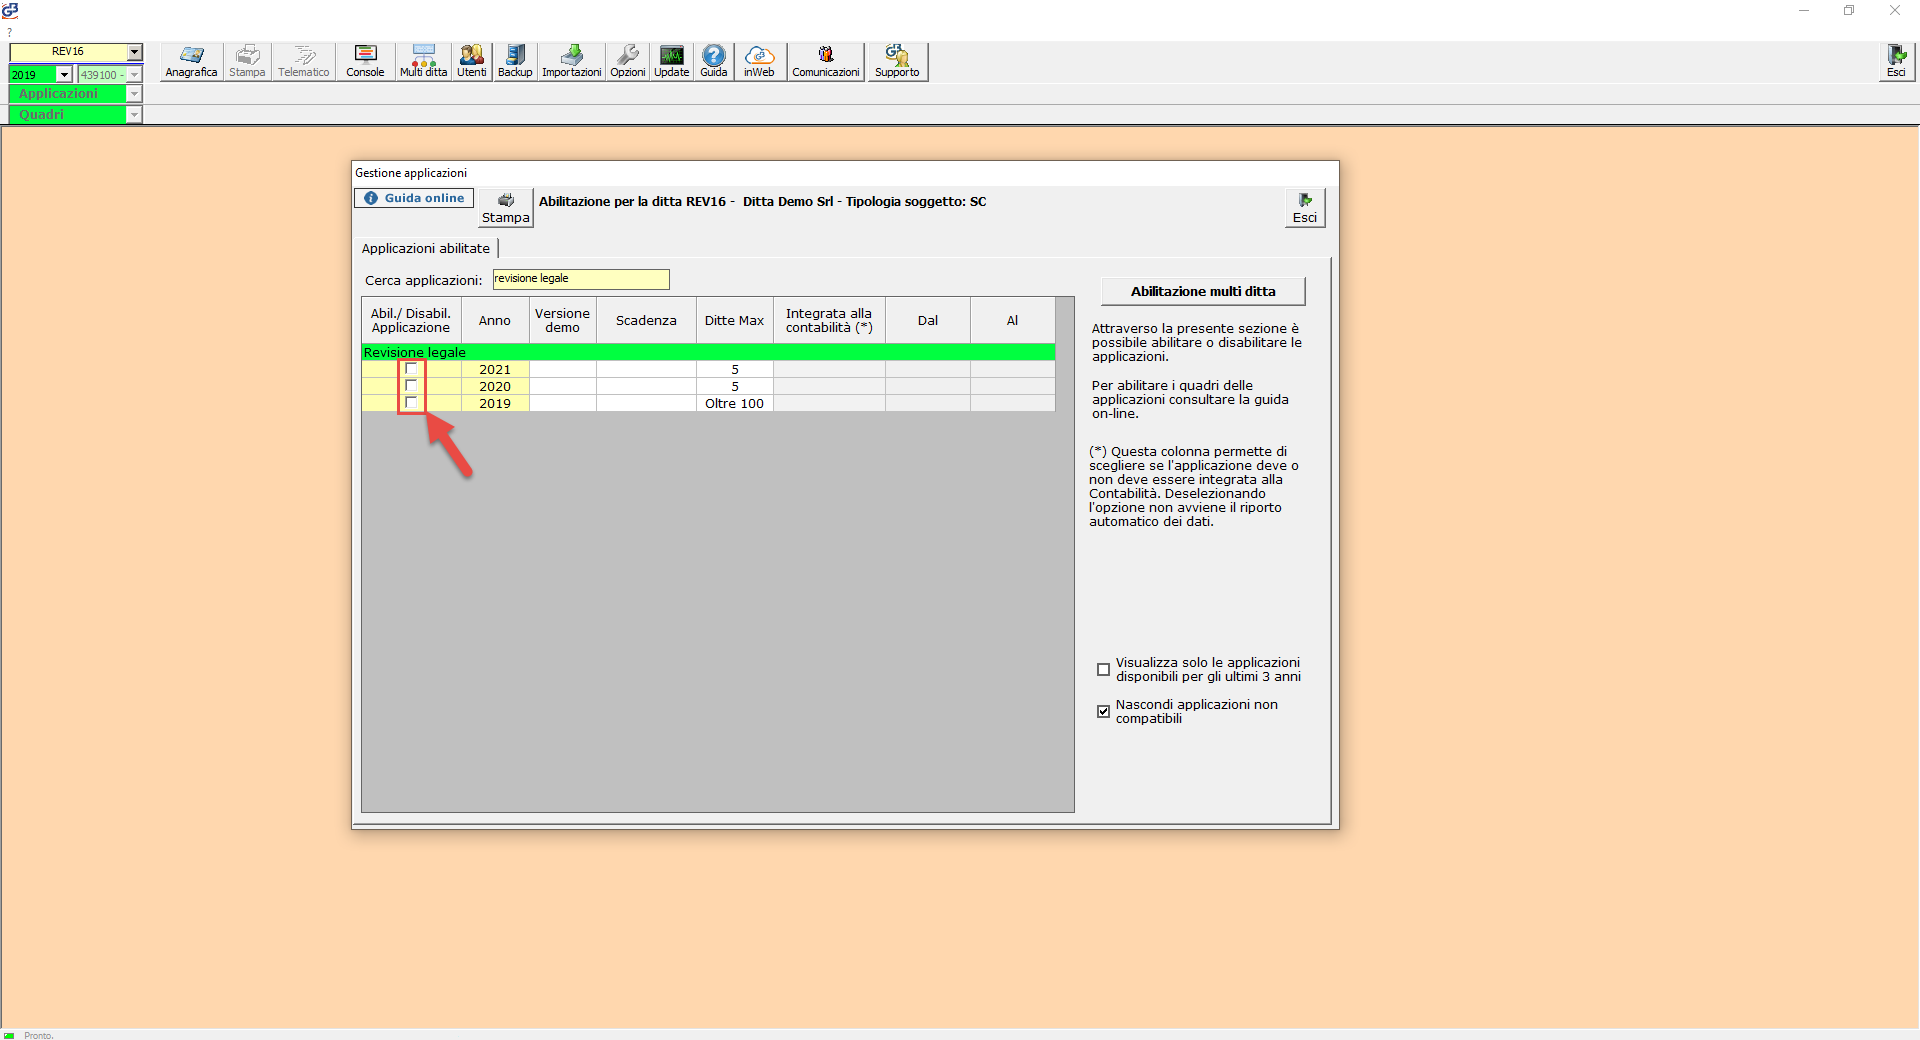Click the Oltre 100 cell
Viewport: 1920px width, 1040px height.
coord(734,403)
